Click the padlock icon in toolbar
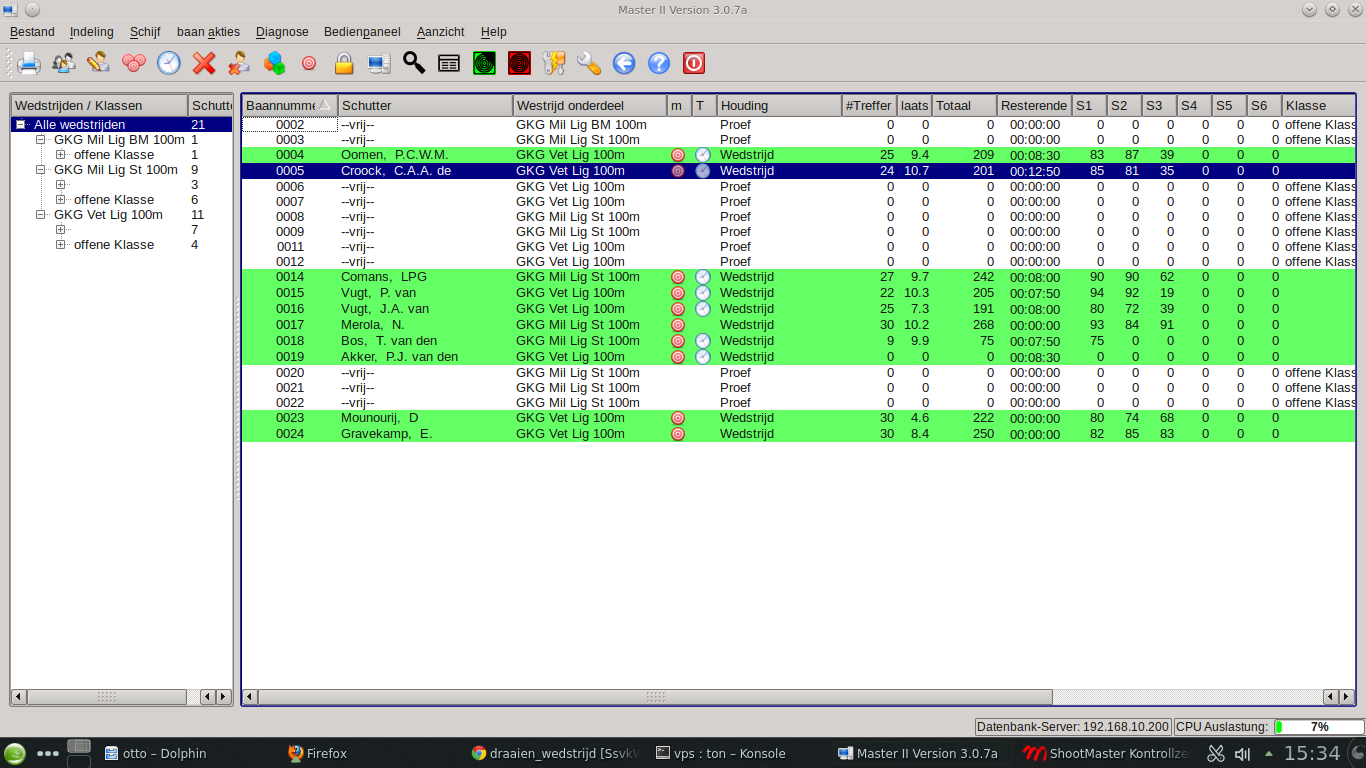This screenshot has width=1366, height=768. pyautogui.click(x=344, y=63)
